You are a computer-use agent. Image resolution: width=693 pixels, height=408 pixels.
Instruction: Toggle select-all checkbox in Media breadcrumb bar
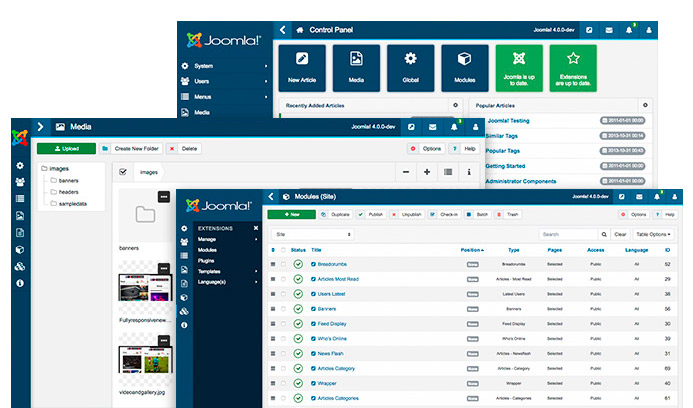coord(123,172)
